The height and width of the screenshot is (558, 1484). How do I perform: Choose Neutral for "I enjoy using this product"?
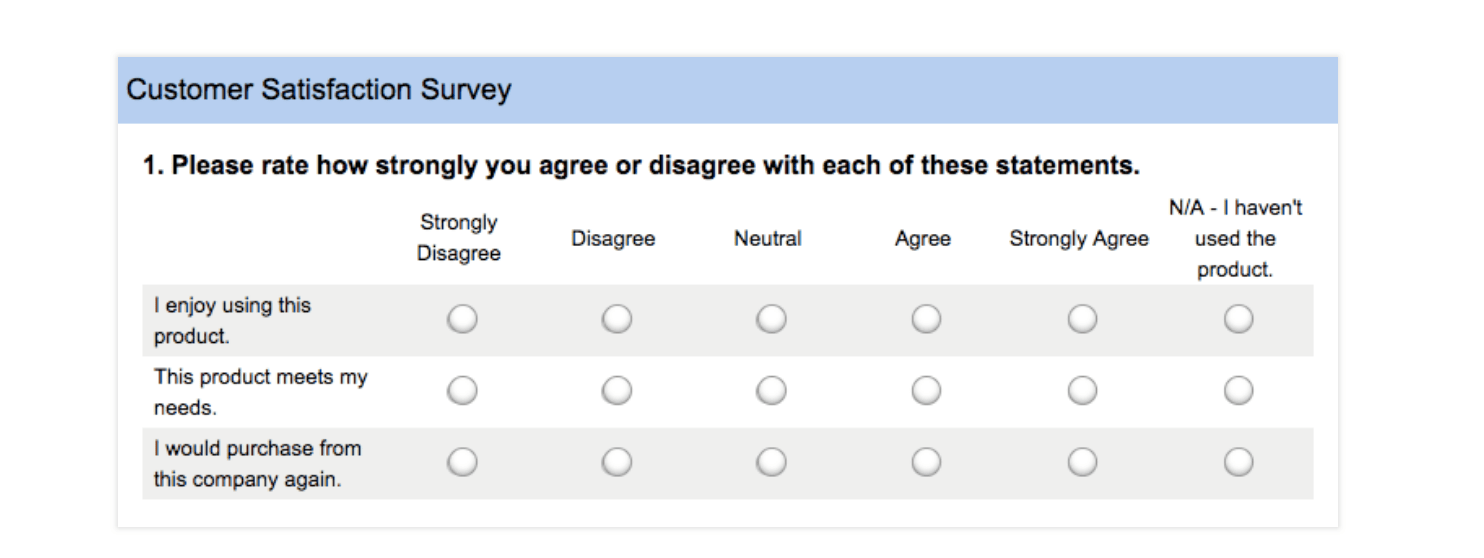click(771, 319)
